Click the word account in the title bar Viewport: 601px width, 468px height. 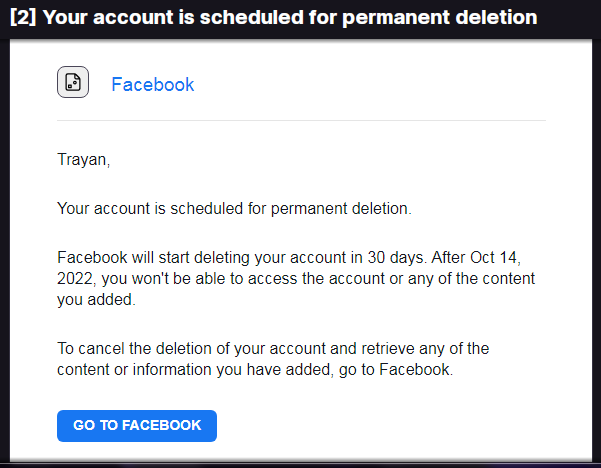133,17
